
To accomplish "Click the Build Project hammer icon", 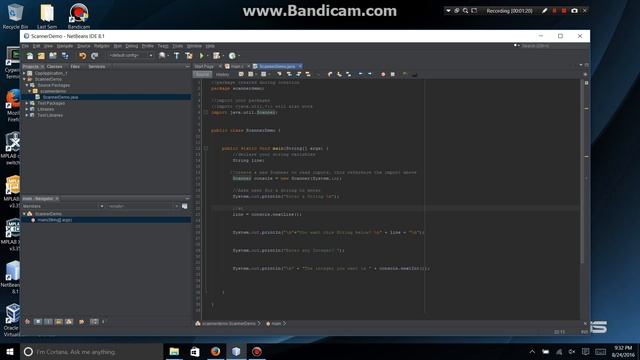I will (177, 56).
